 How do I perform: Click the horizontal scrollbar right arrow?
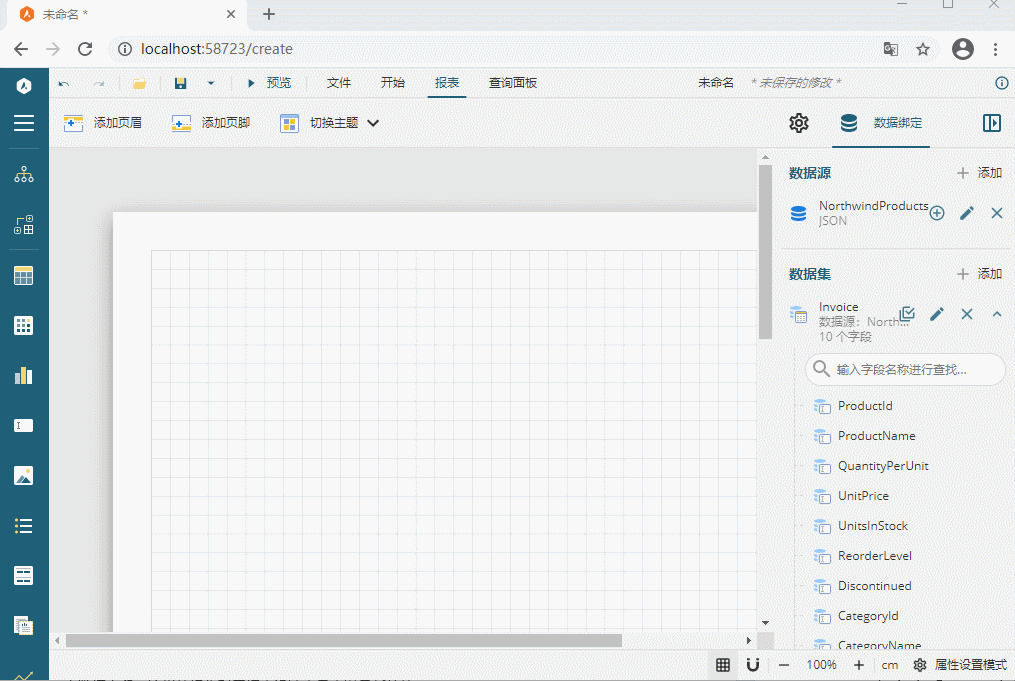pyautogui.click(x=748, y=640)
